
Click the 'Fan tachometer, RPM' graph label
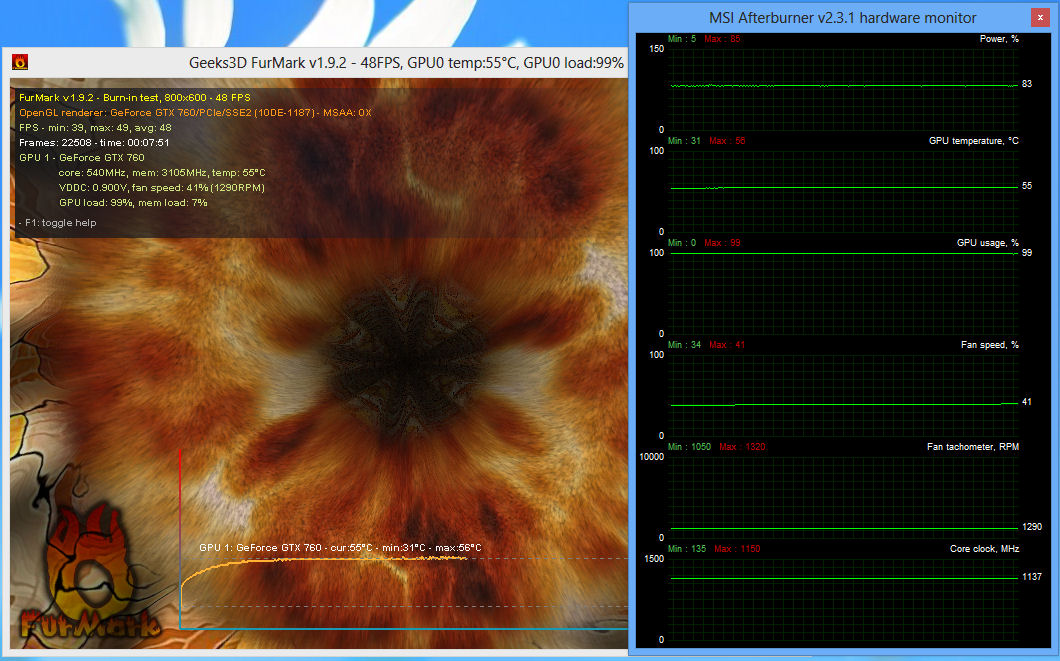pyautogui.click(x=973, y=447)
